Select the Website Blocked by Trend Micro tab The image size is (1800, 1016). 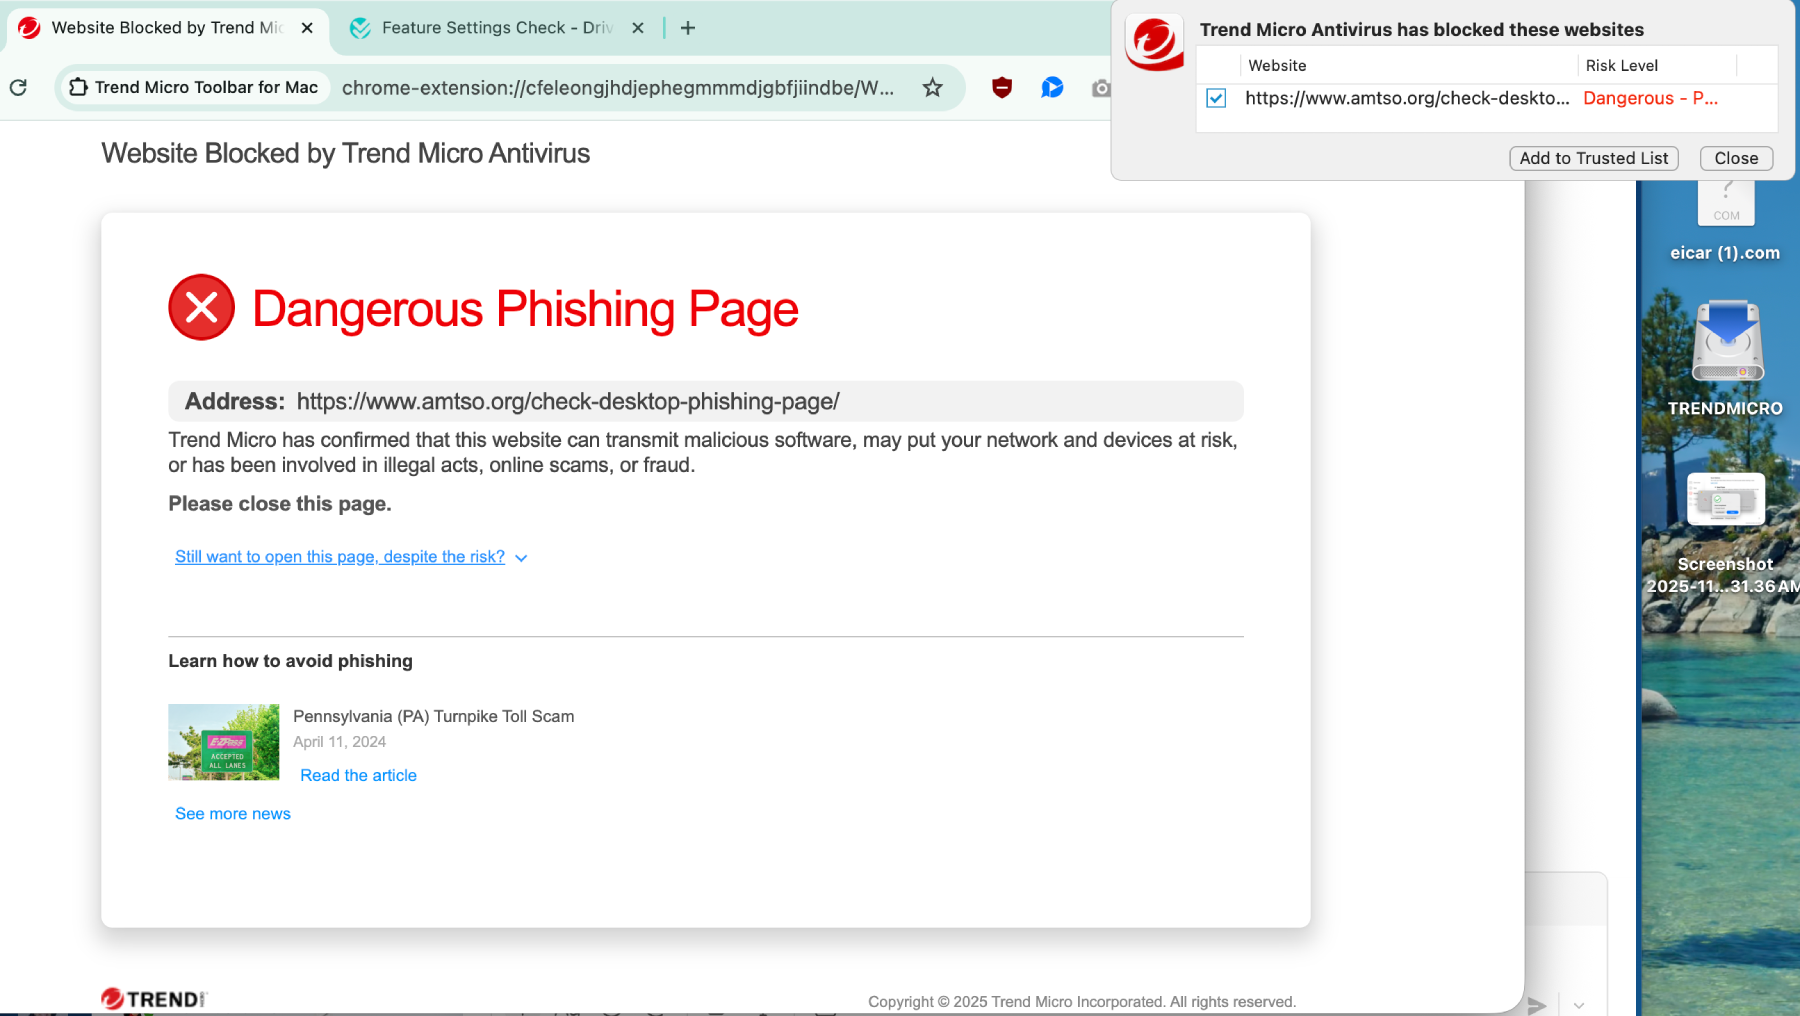click(160, 27)
